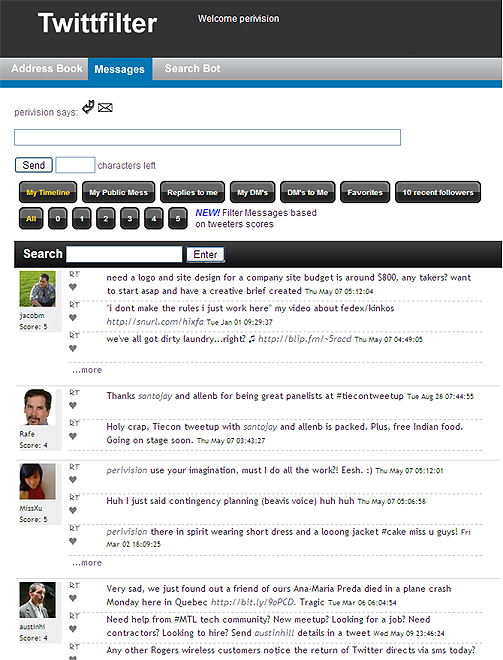Favorite austinhi's MTL tech community tweet
Screen dimensions: 503x660
click(x=73, y=629)
